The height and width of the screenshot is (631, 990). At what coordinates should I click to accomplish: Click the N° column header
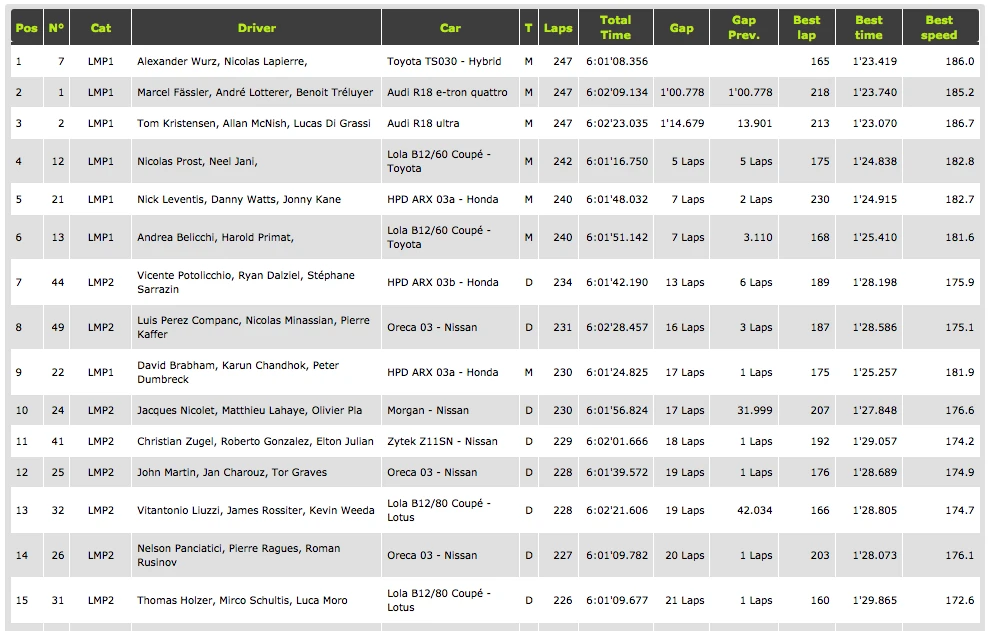(x=56, y=28)
